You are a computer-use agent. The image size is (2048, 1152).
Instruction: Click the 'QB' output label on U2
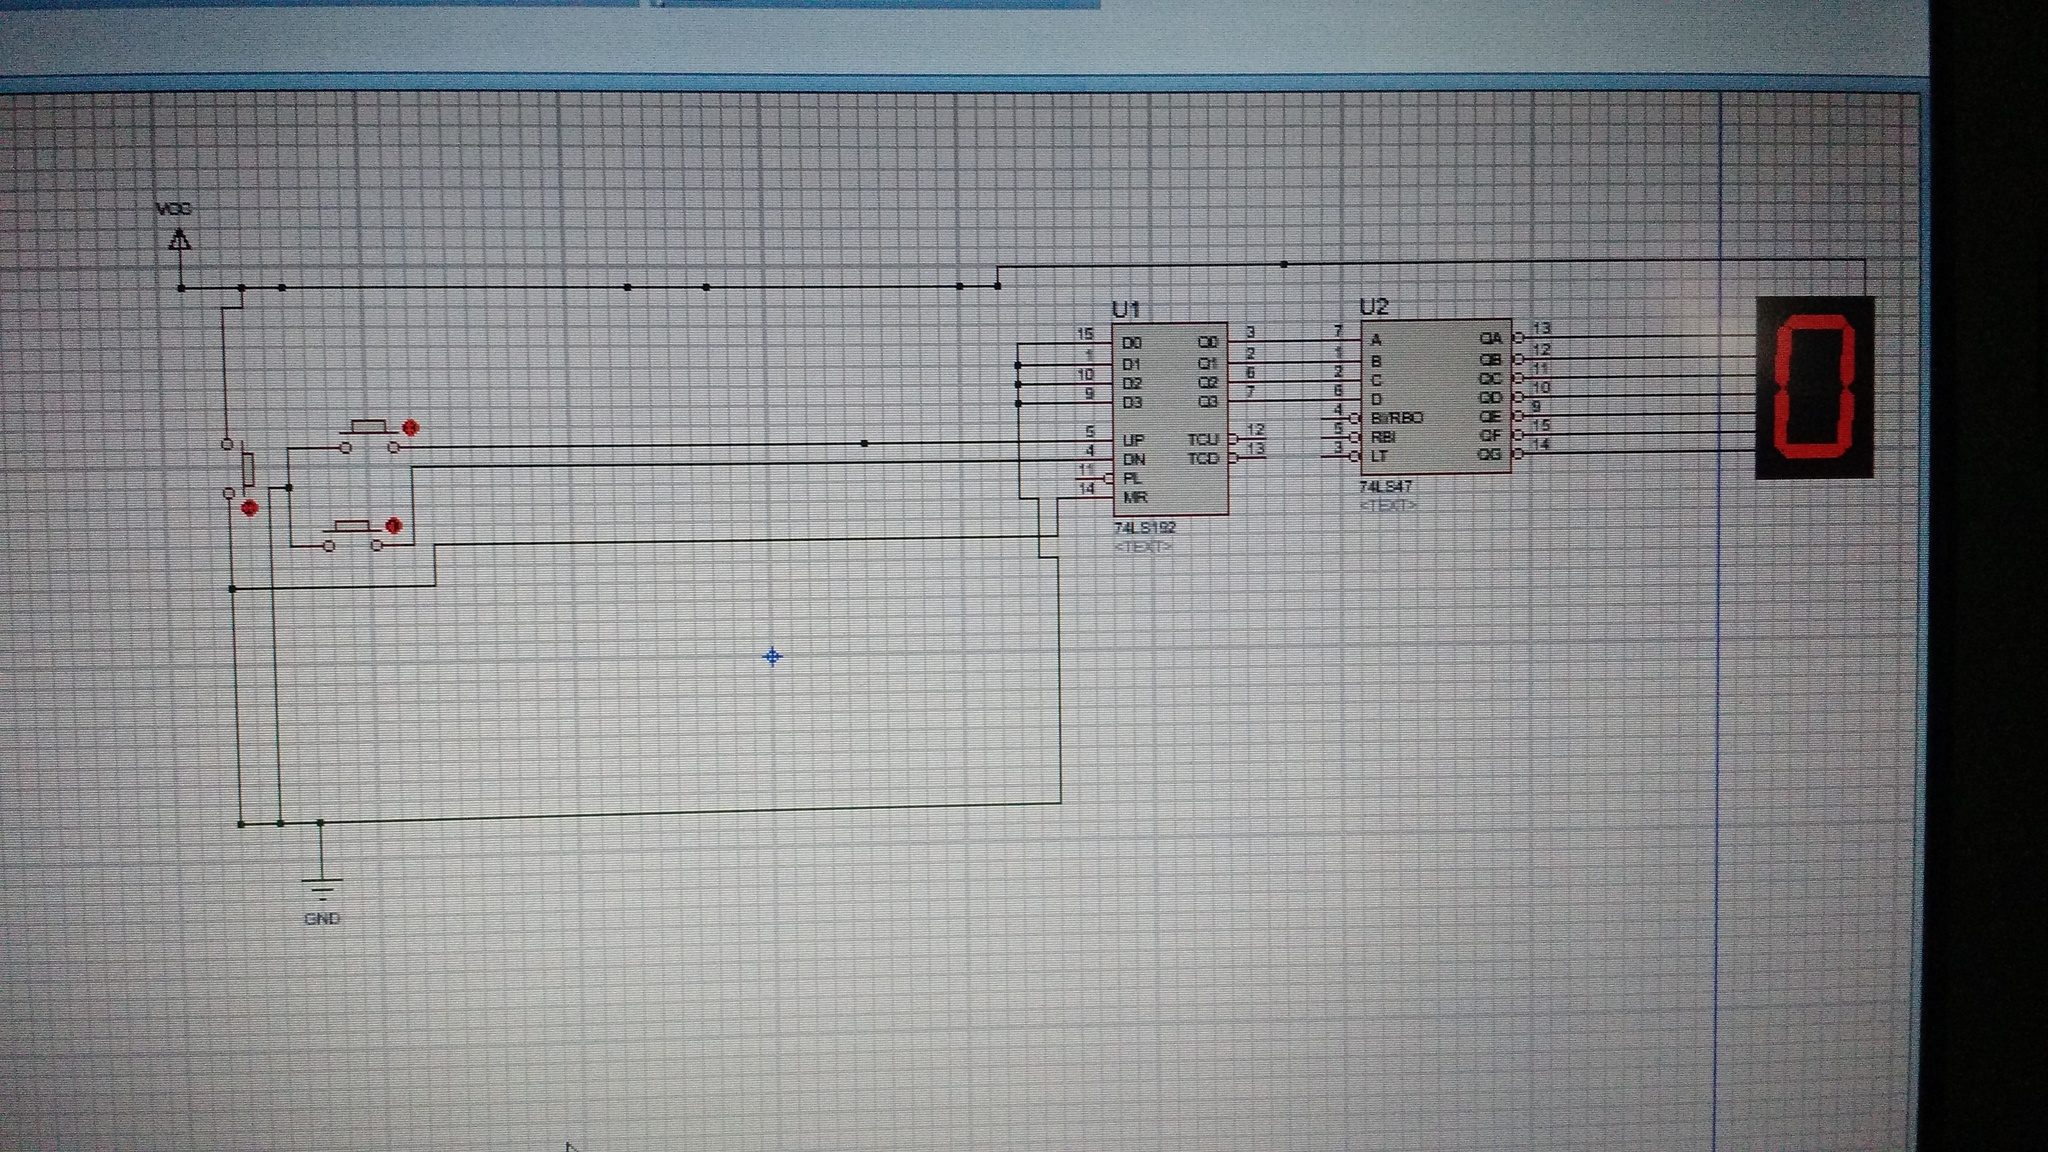click(1490, 359)
